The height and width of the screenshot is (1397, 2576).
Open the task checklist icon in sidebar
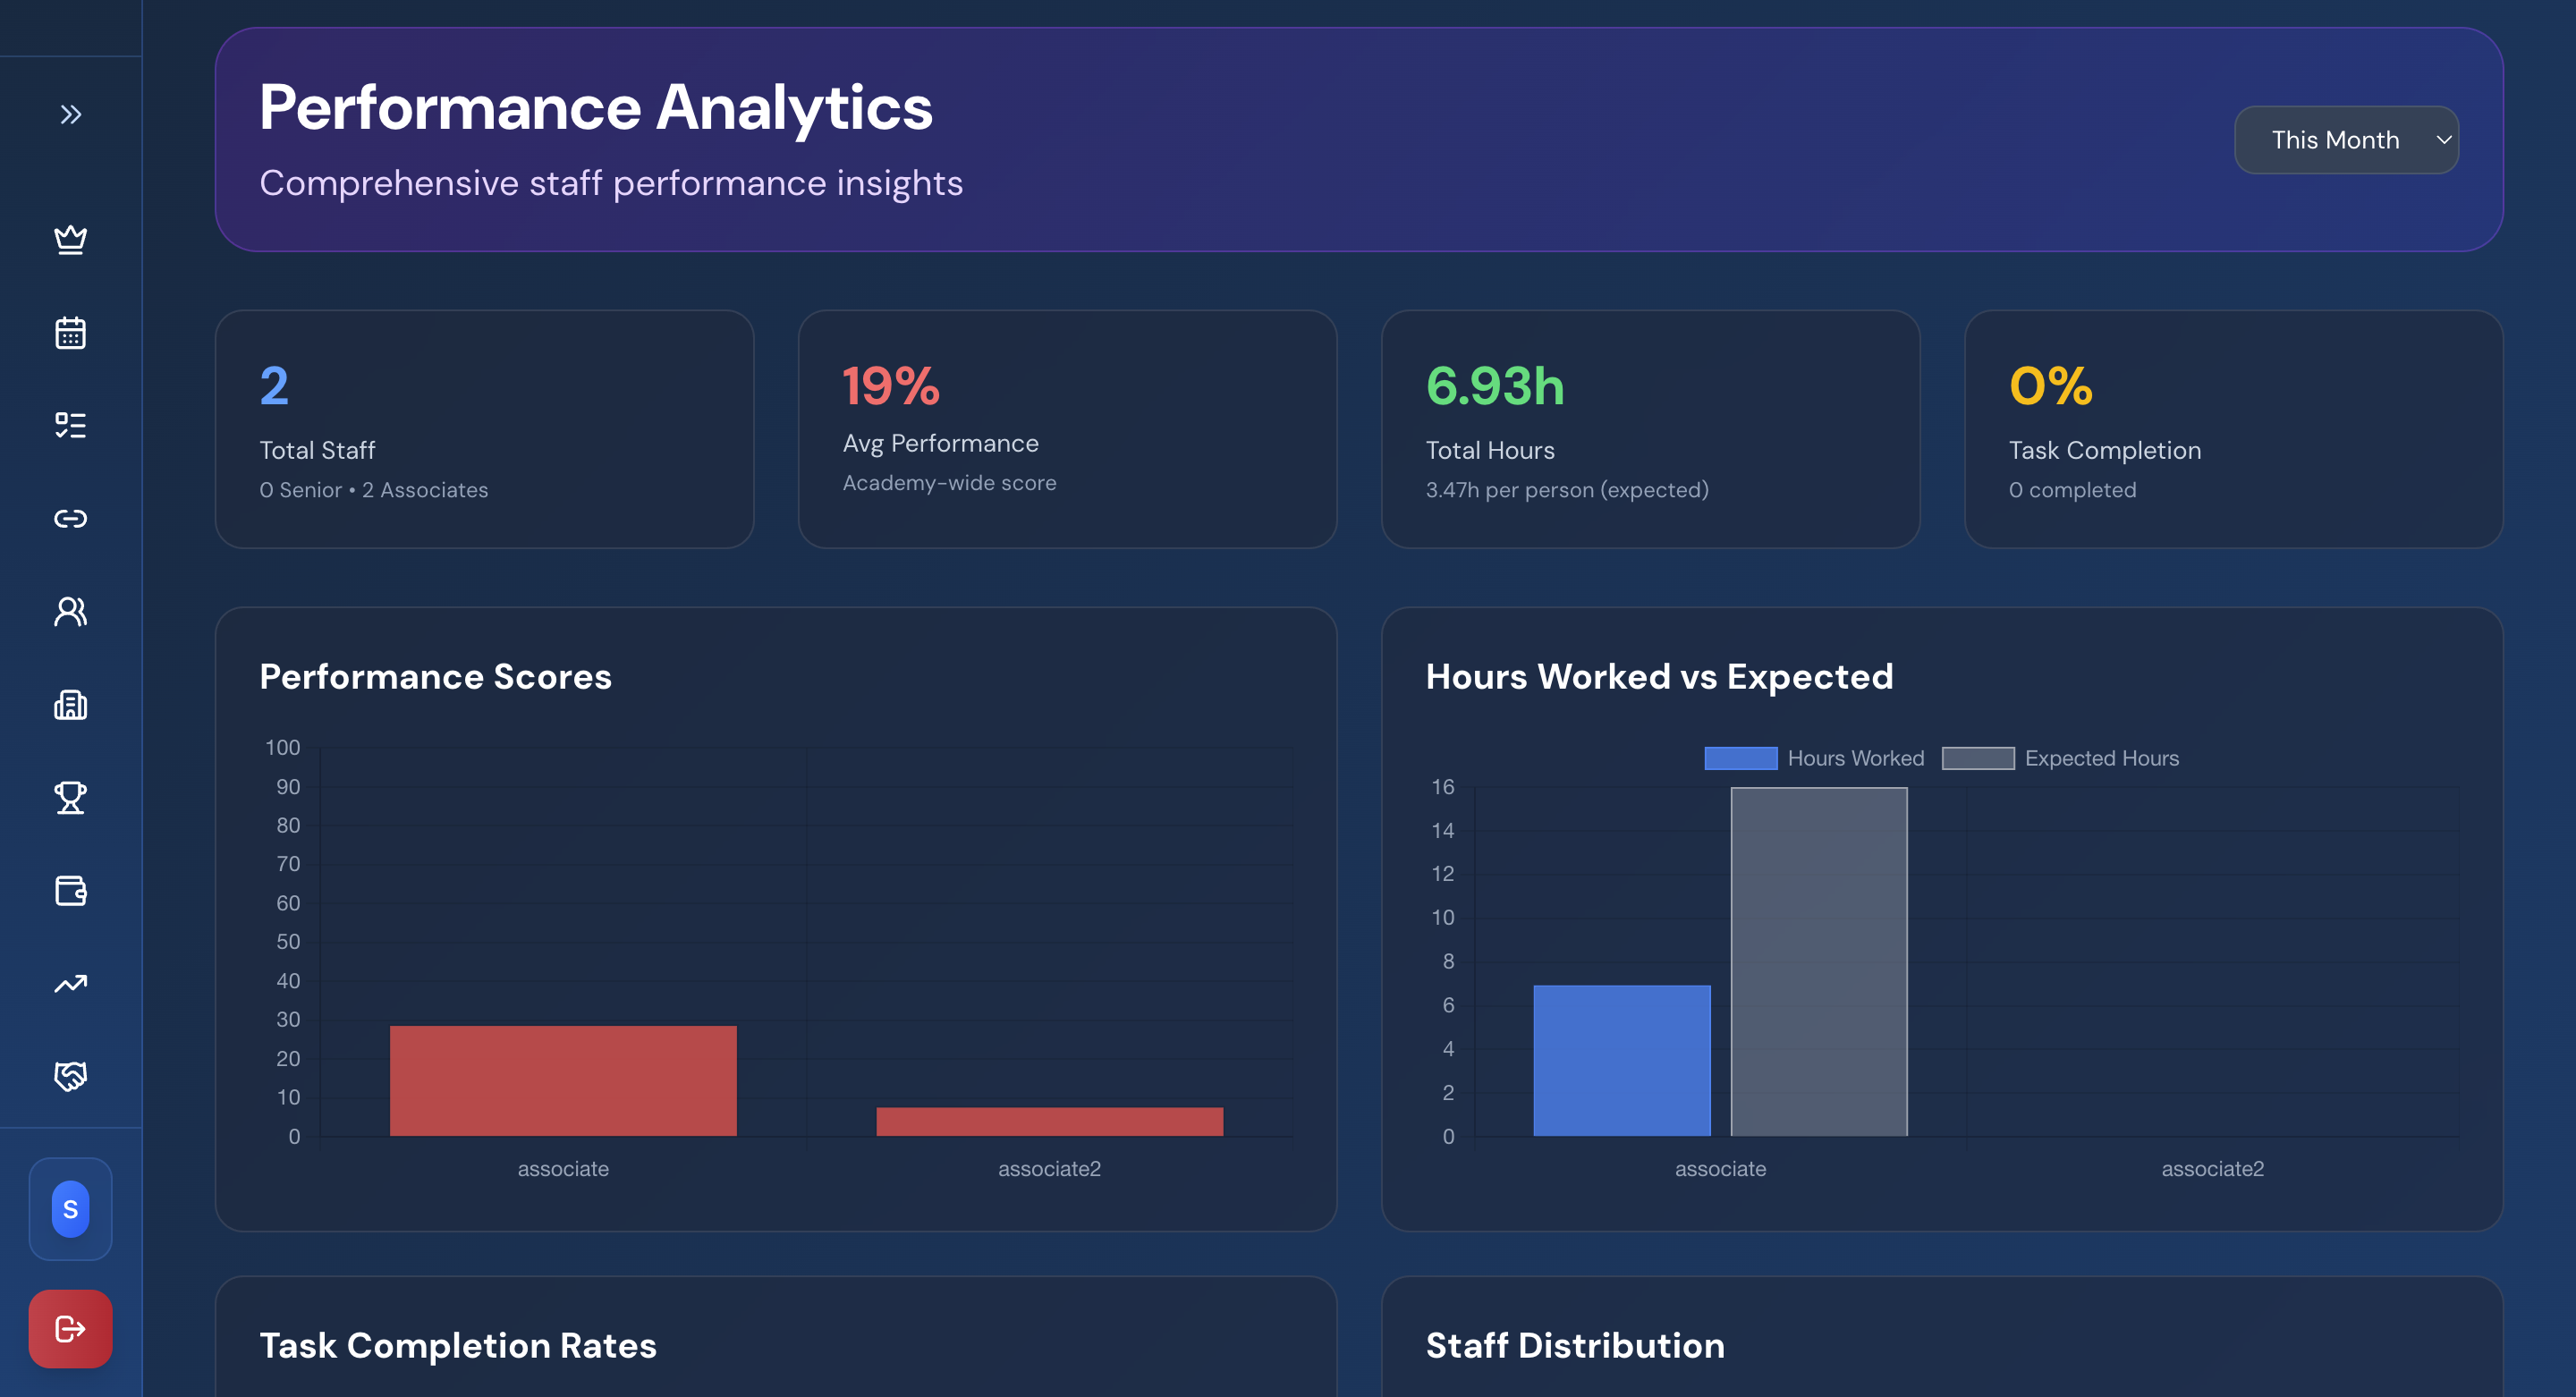coord(70,425)
